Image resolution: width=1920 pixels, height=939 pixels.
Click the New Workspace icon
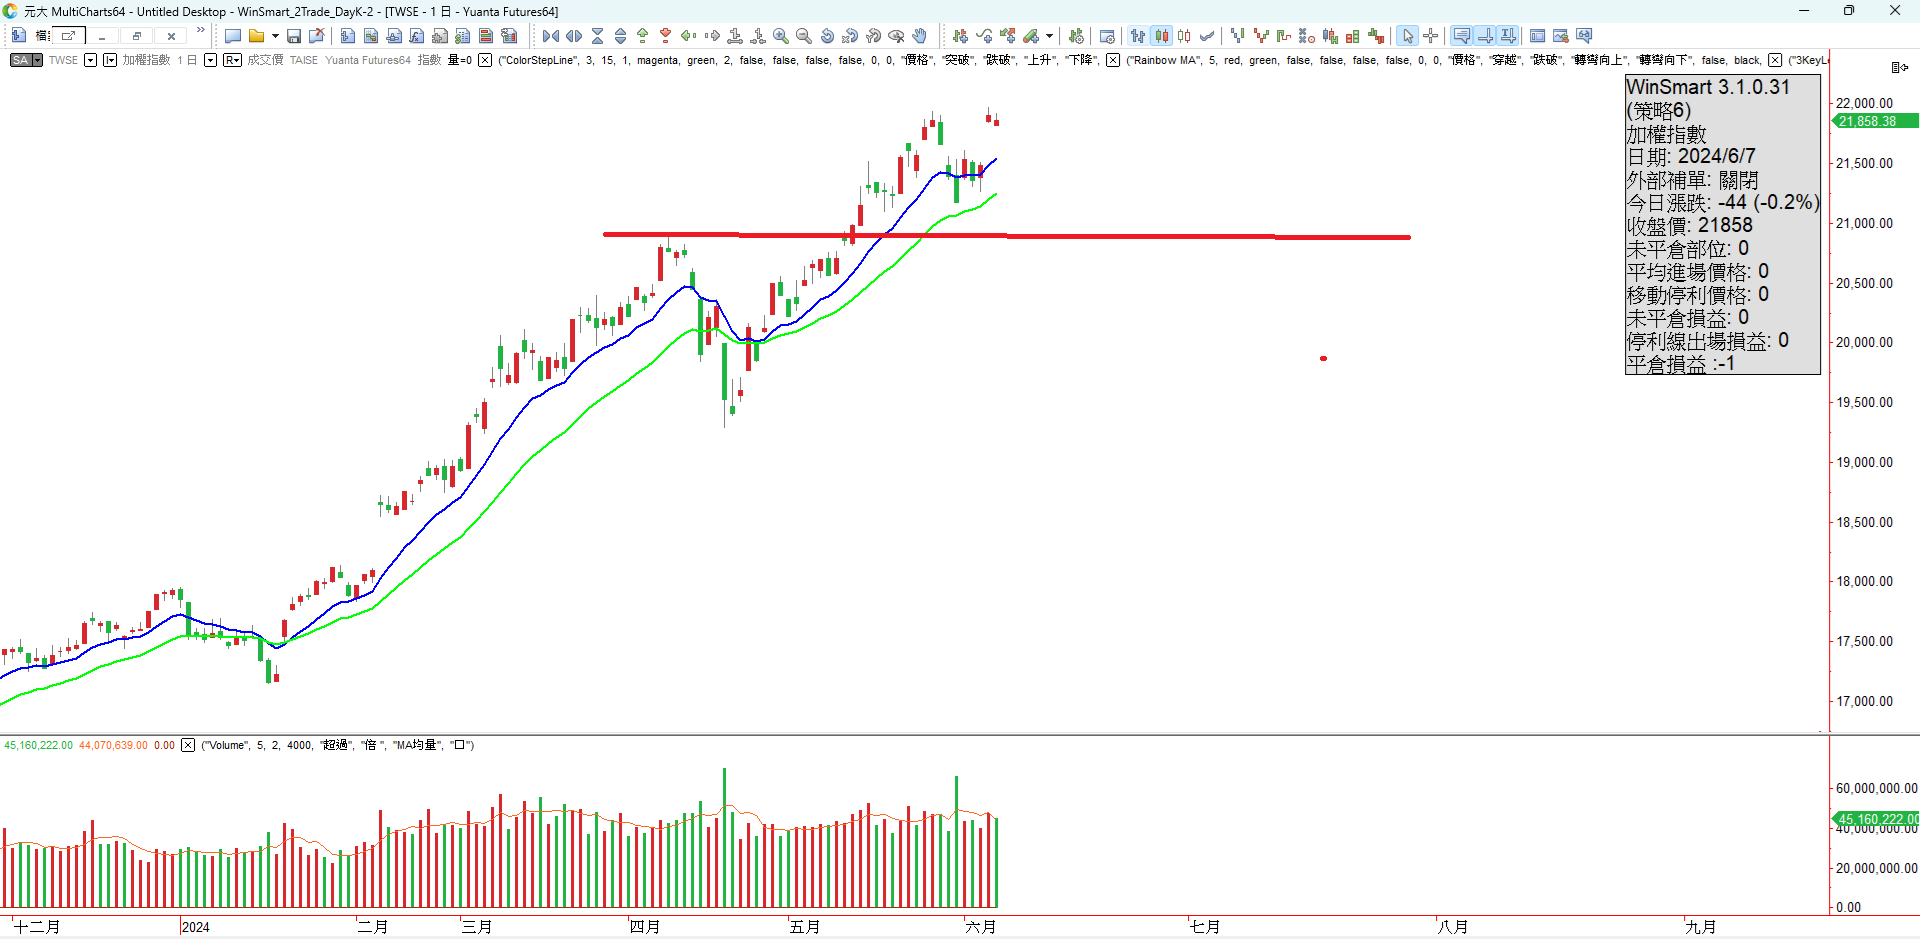click(232, 36)
